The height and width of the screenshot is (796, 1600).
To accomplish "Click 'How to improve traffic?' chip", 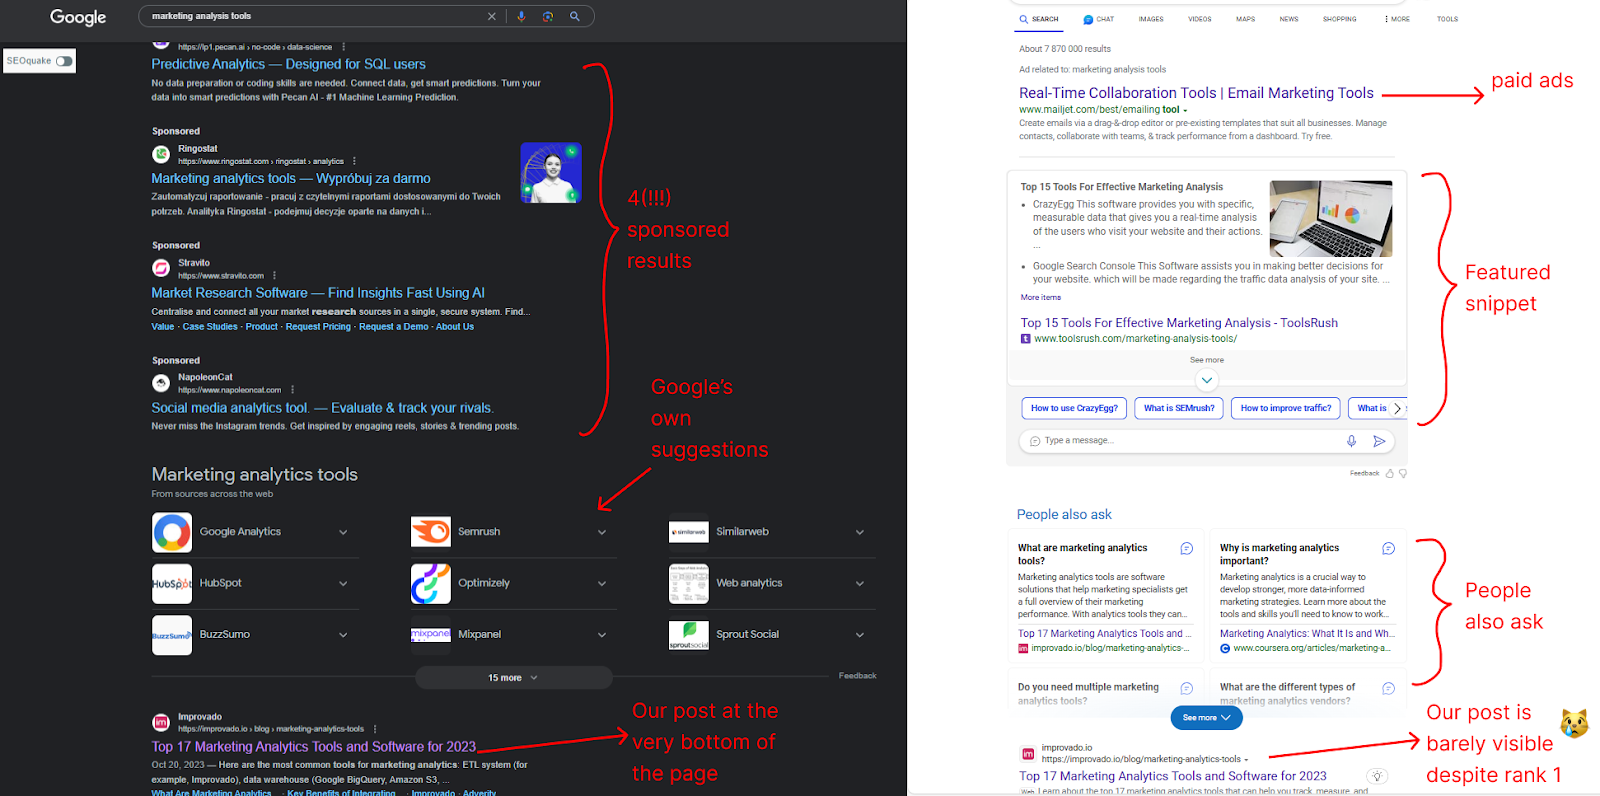I will tap(1286, 408).
